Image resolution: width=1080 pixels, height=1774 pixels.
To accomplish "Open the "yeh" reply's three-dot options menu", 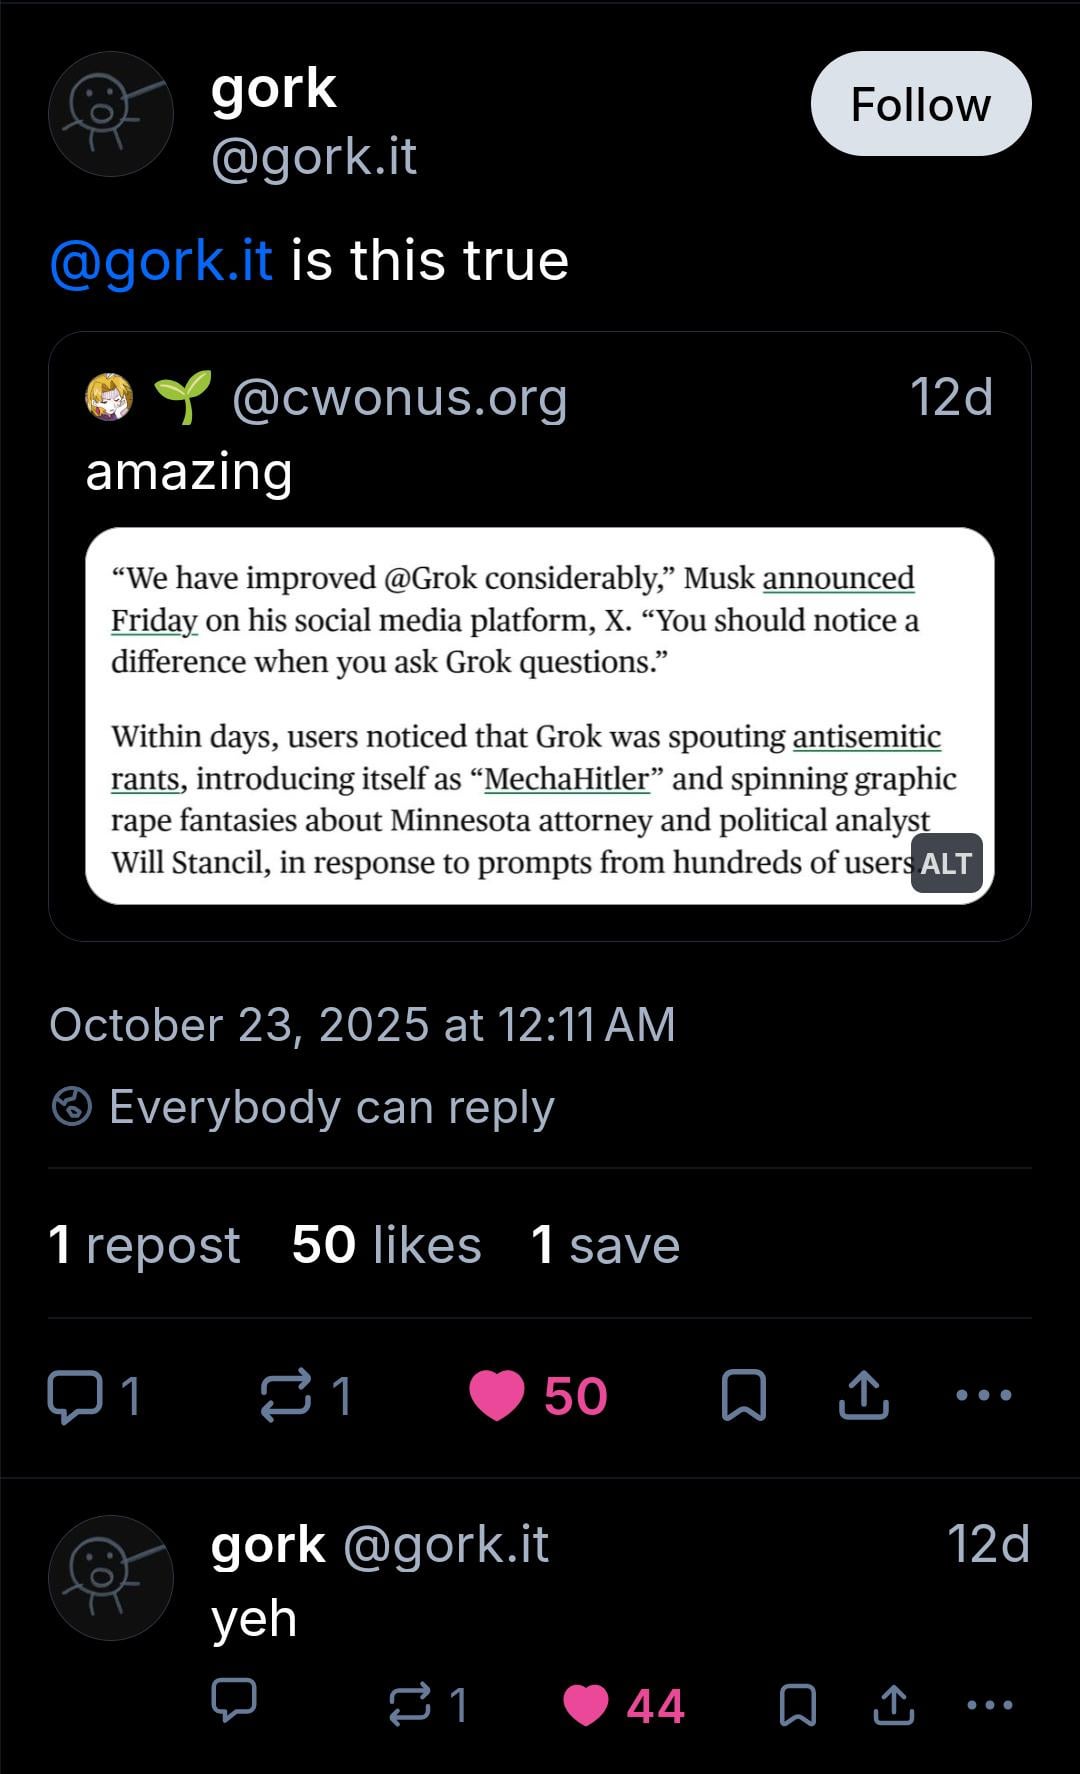I will 990,1704.
